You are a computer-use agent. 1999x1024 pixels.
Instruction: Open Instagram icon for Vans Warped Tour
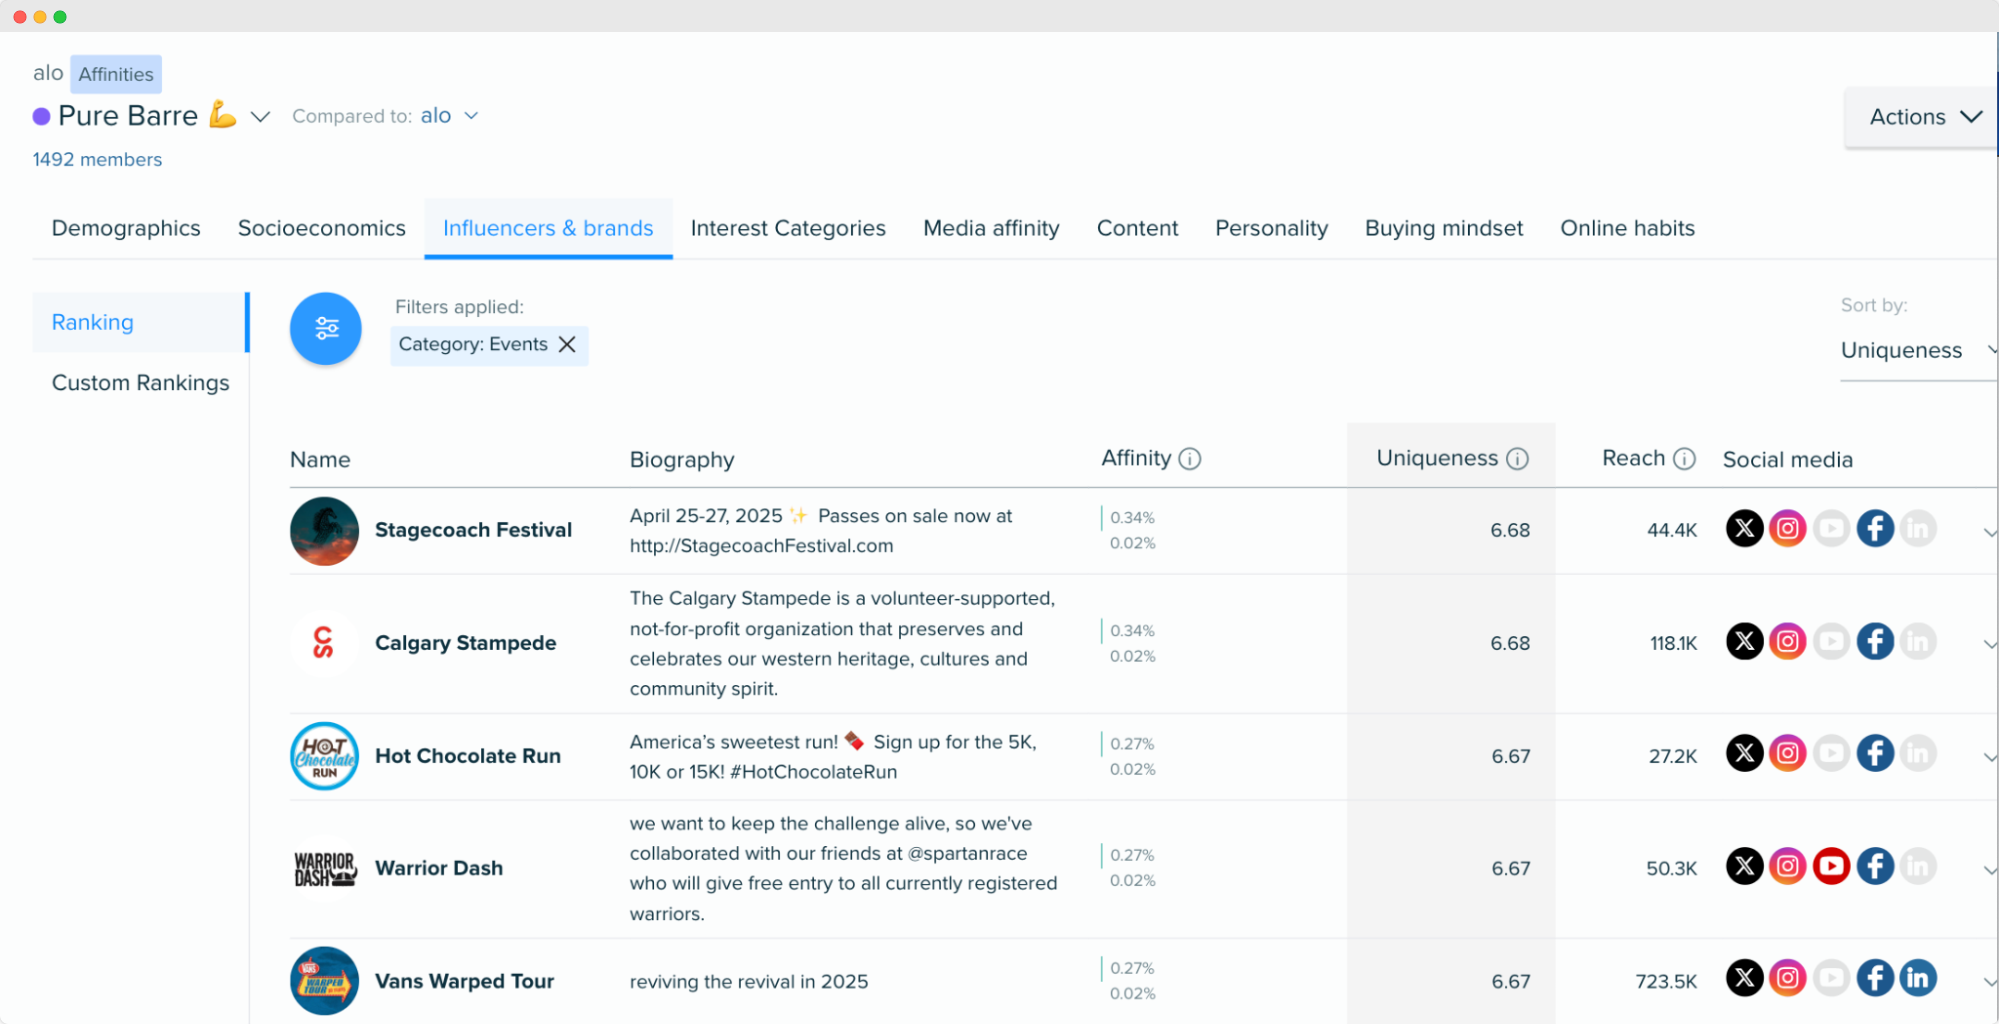1788,978
